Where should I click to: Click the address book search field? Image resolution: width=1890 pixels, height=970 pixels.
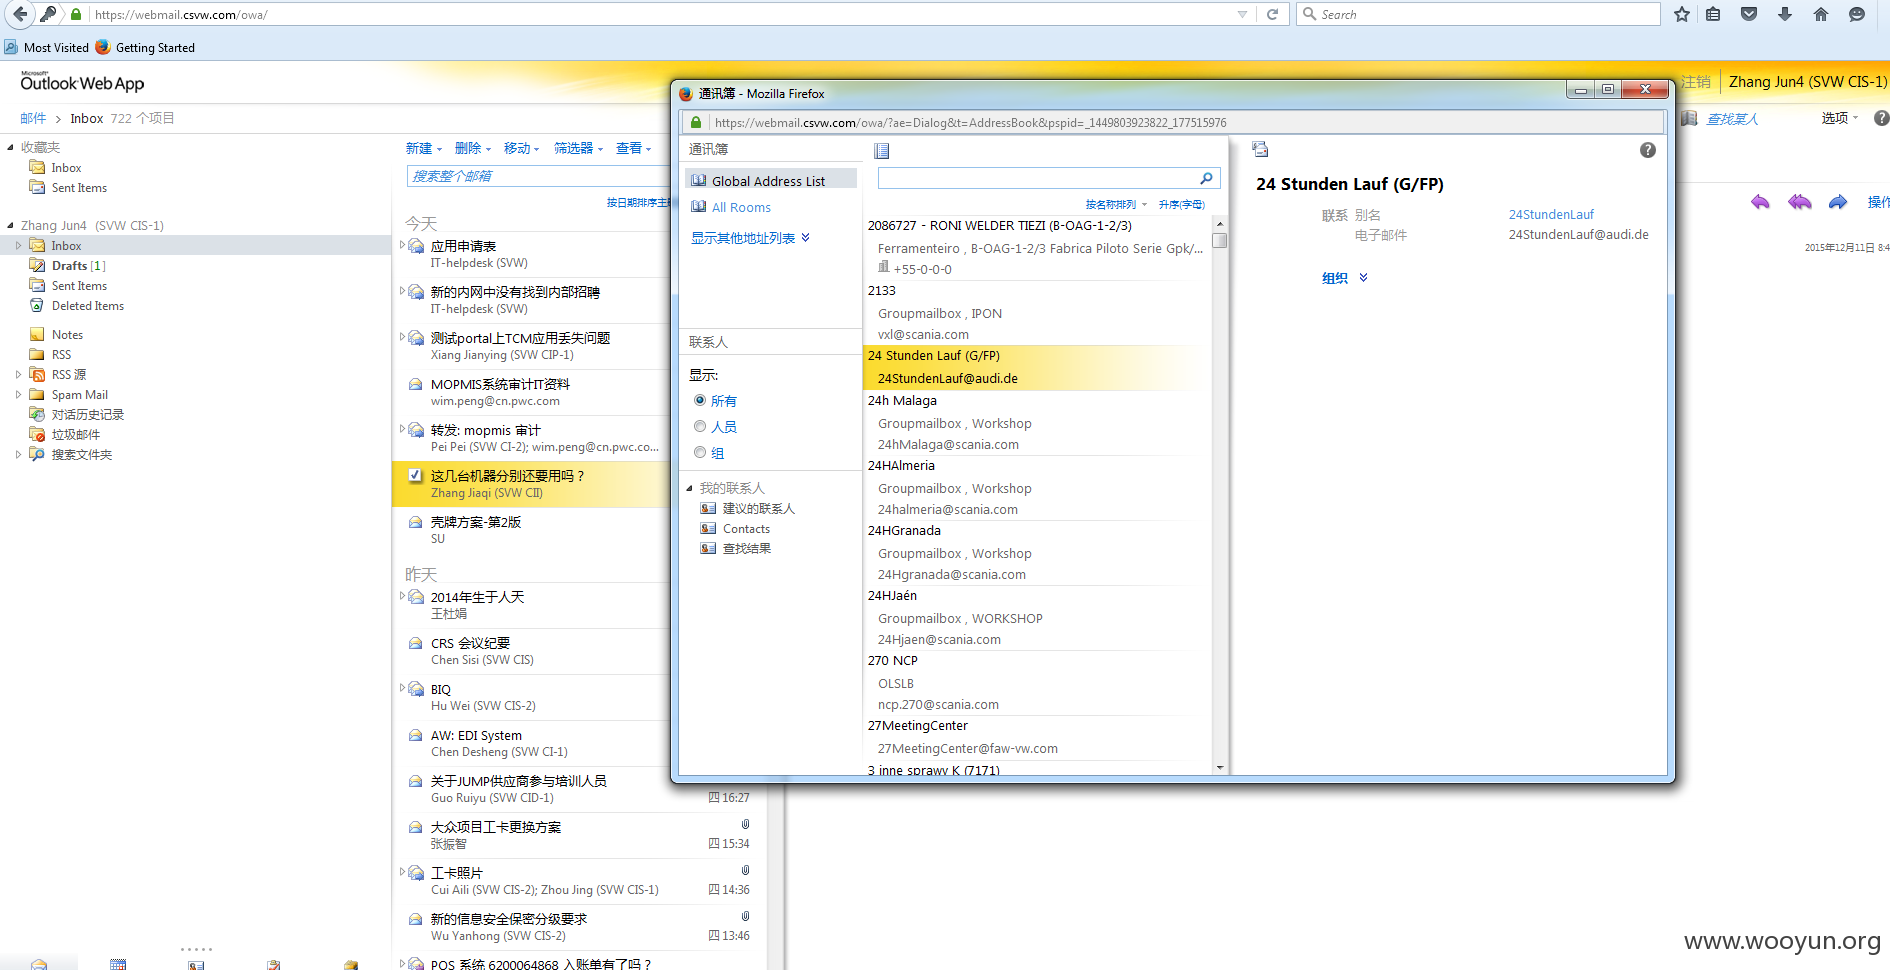pos(1038,178)
